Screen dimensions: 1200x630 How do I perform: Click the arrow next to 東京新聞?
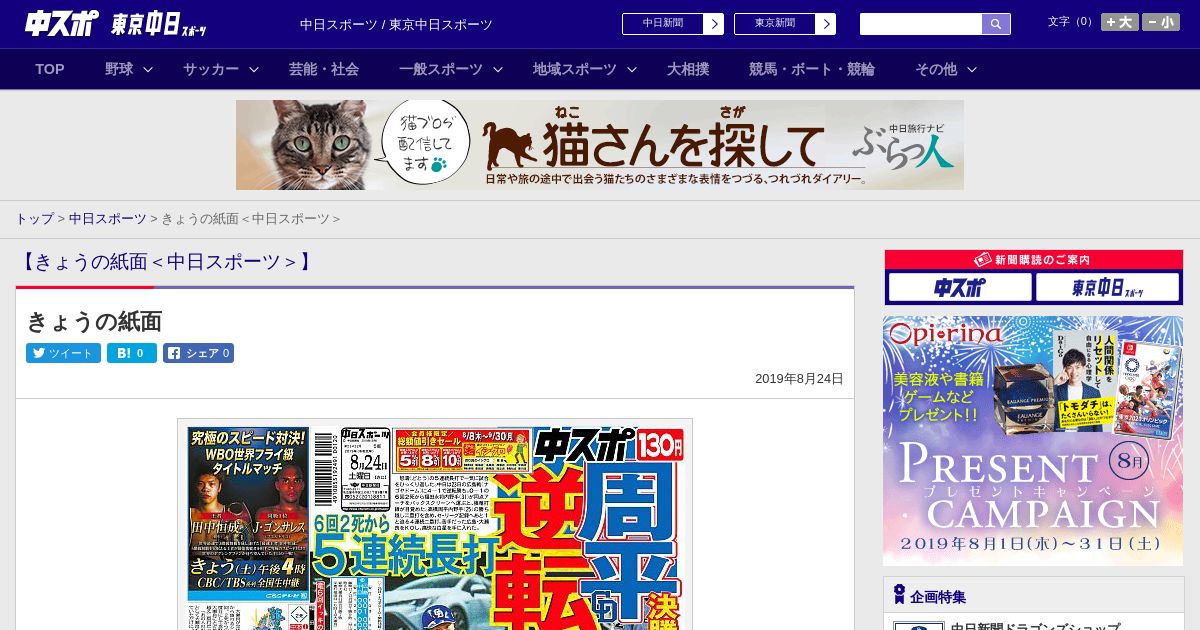pos(826,24)
